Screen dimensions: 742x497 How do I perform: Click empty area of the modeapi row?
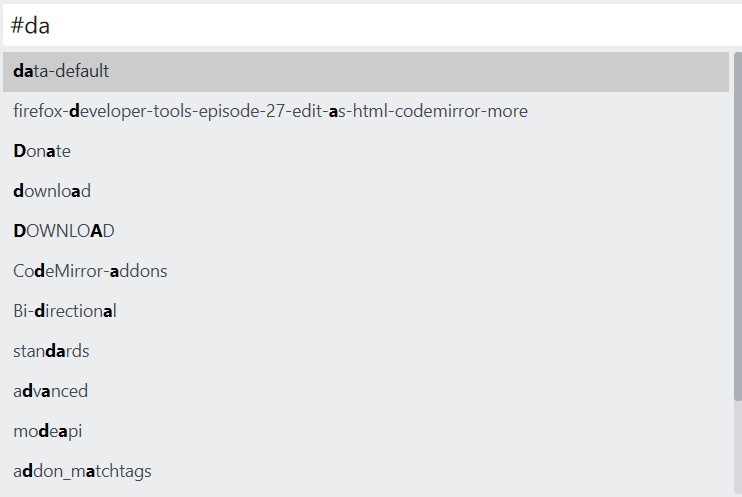405,431
